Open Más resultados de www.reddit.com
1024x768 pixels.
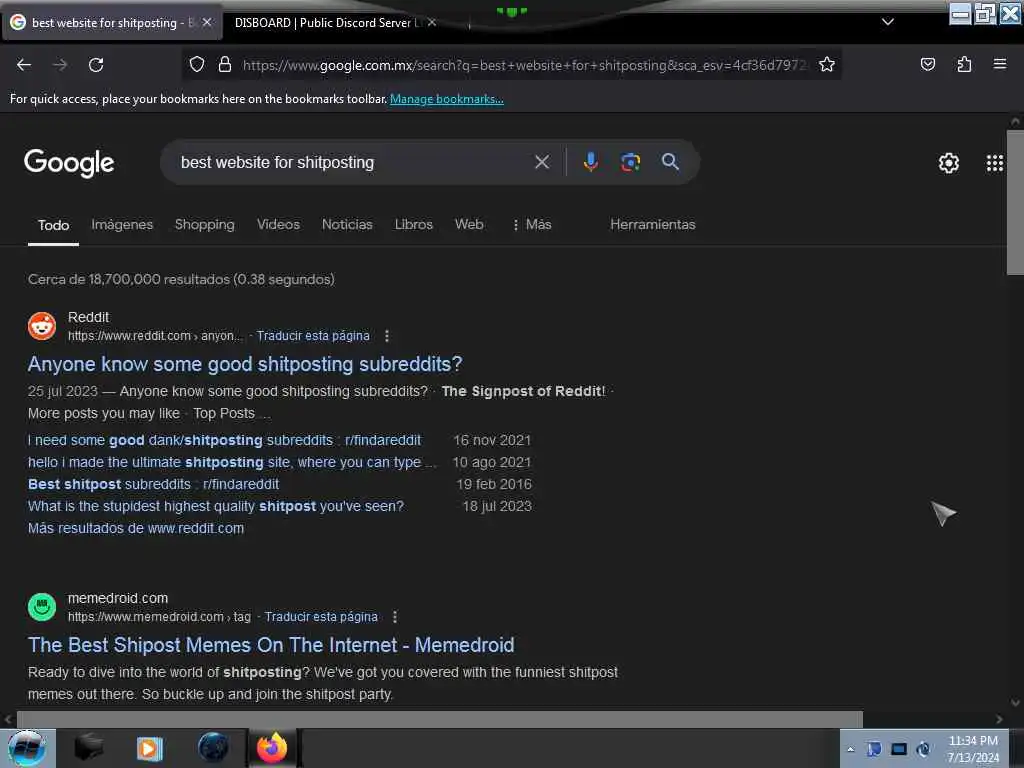(x=136, y=528)
